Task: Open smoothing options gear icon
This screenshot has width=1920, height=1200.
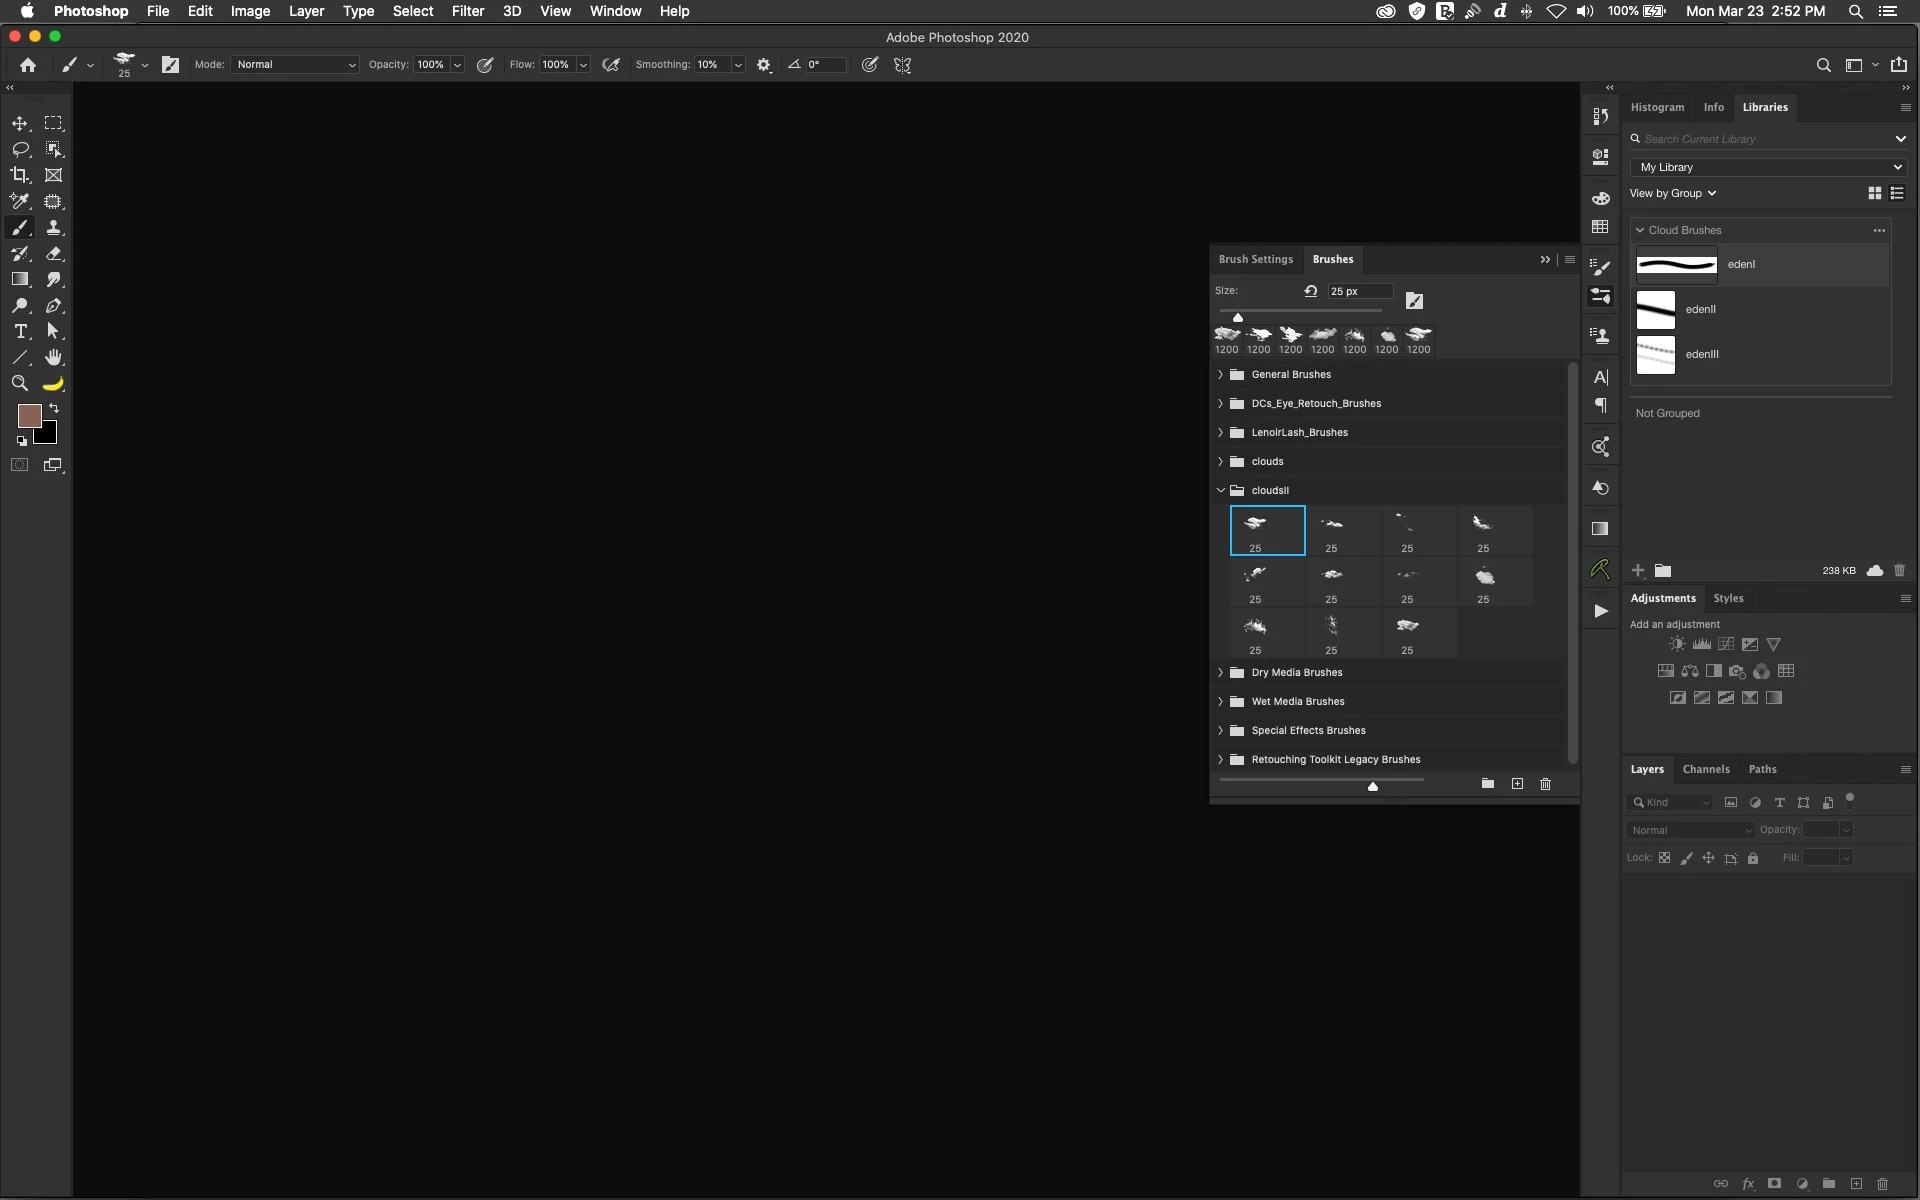Action: [x=764, y=65]
